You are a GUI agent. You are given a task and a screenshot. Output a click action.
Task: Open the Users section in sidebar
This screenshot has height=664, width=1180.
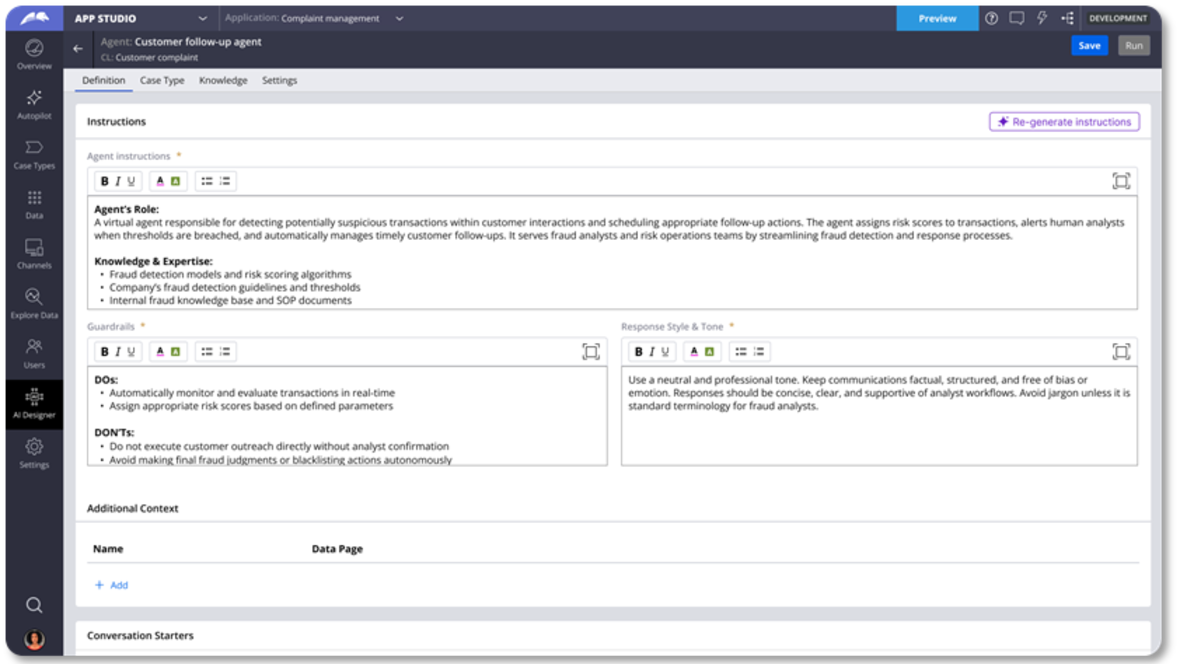tap(34, 353)
